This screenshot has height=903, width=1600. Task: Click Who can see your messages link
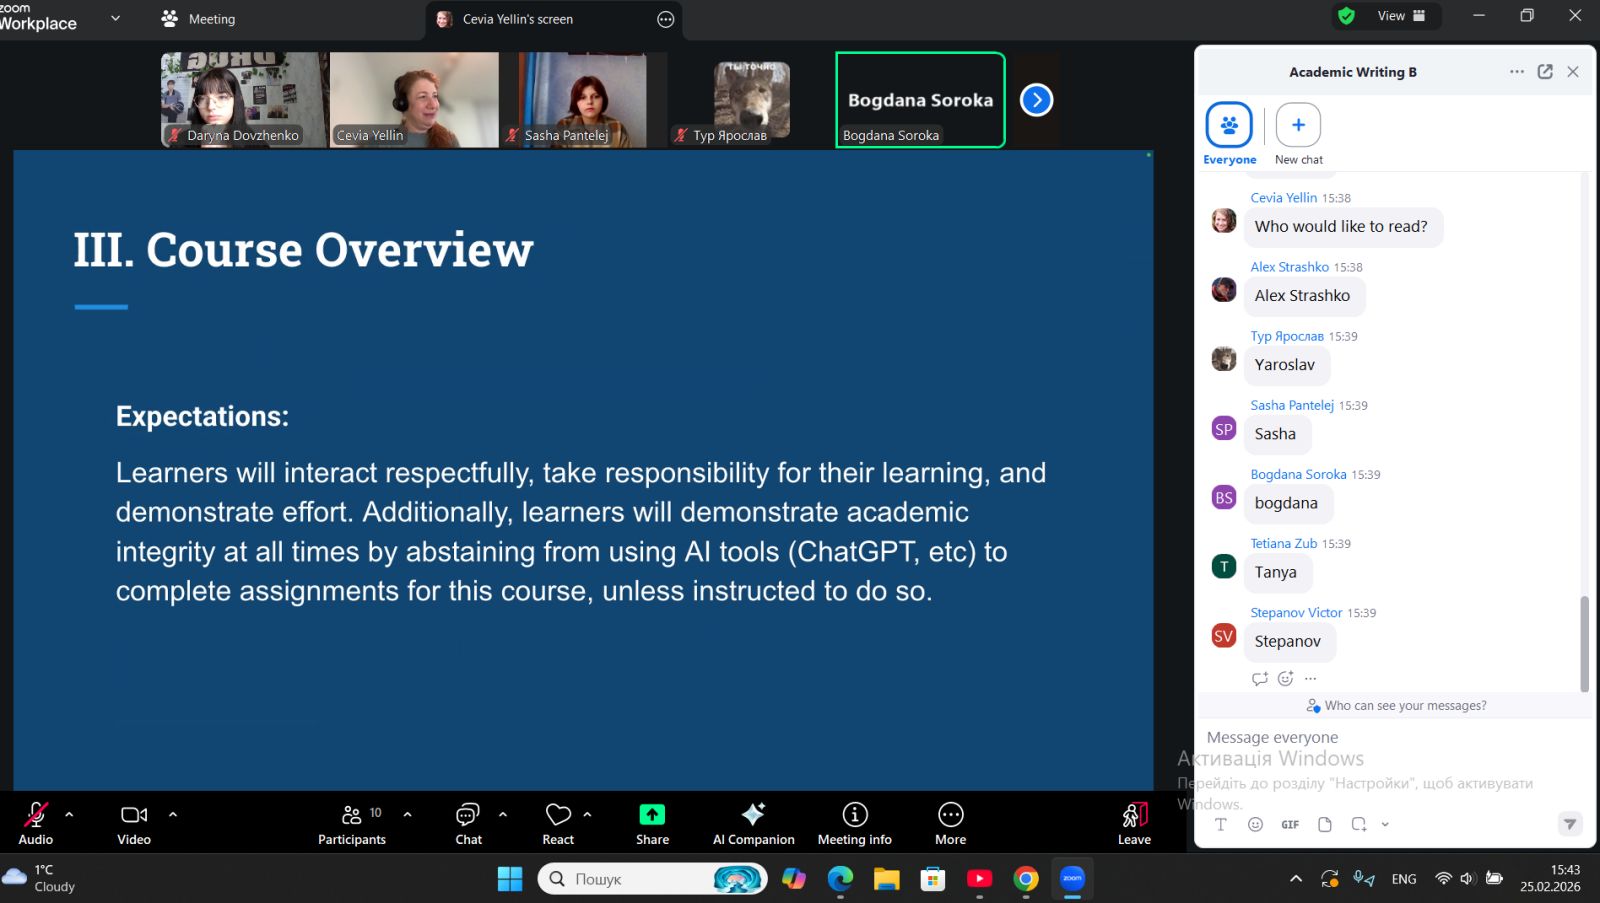[1404, 706]
